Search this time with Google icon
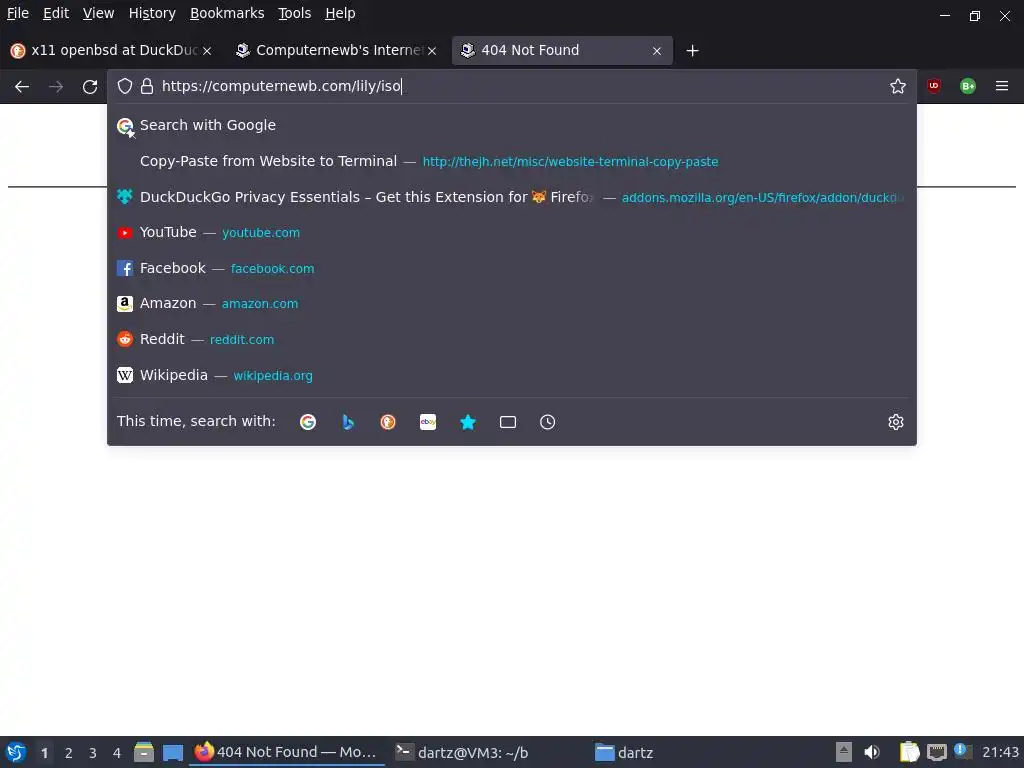The width and height of the screenshot is (1024, 768). [x=308, y=422]
